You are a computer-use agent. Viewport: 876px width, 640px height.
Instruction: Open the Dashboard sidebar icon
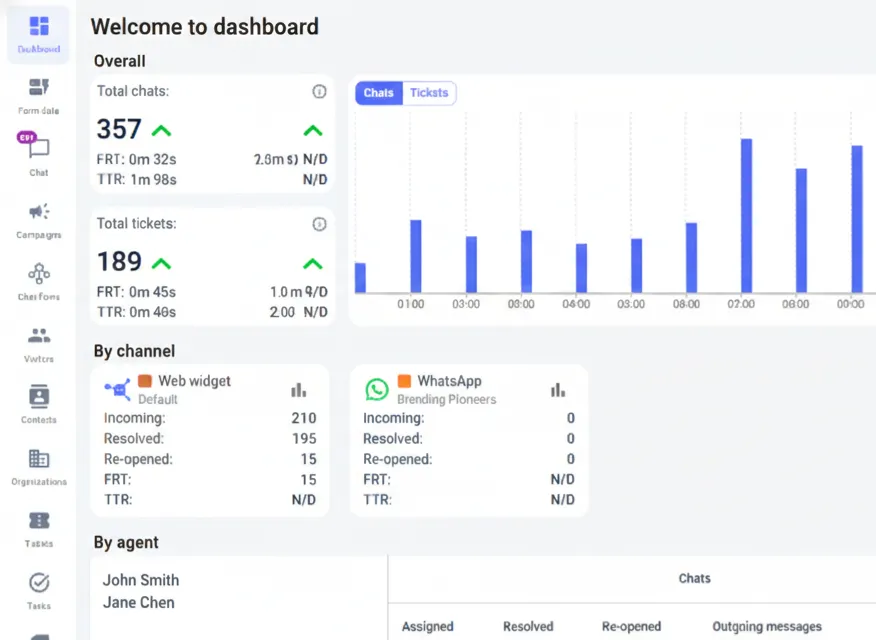point(38,30)
